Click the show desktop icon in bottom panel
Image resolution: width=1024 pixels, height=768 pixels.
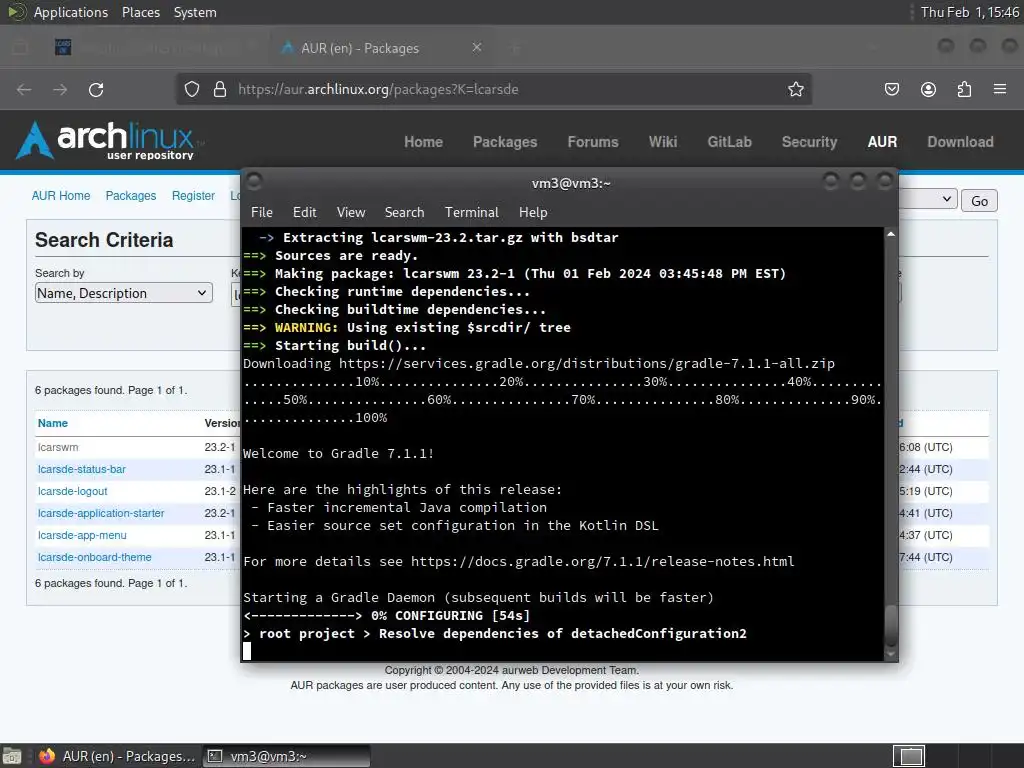12,756
